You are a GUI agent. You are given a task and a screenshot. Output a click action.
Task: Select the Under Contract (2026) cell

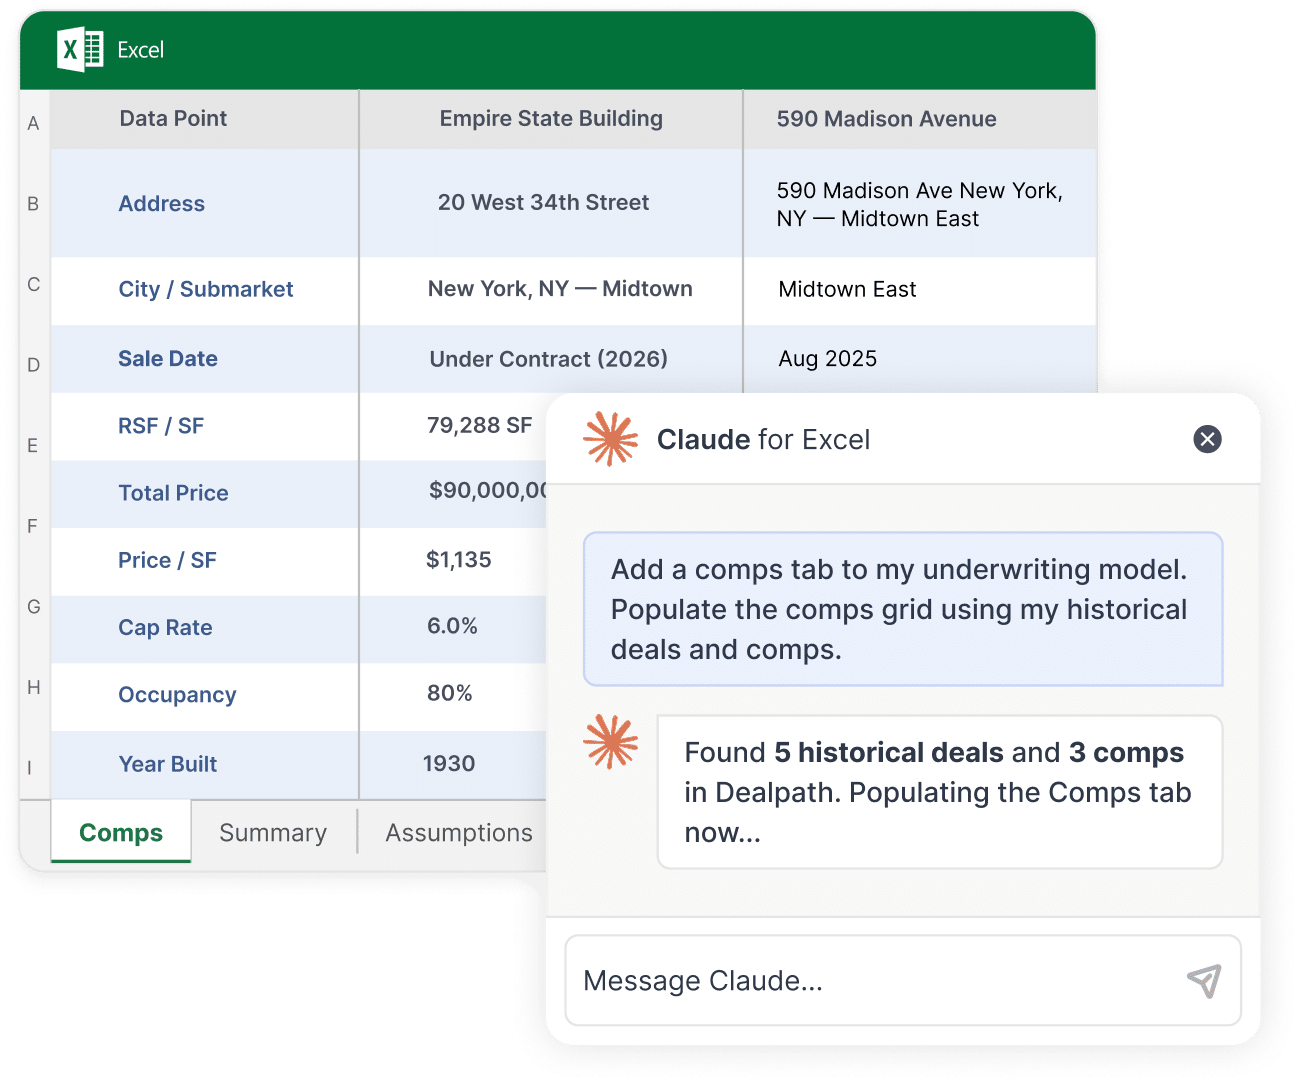(551, 359)
